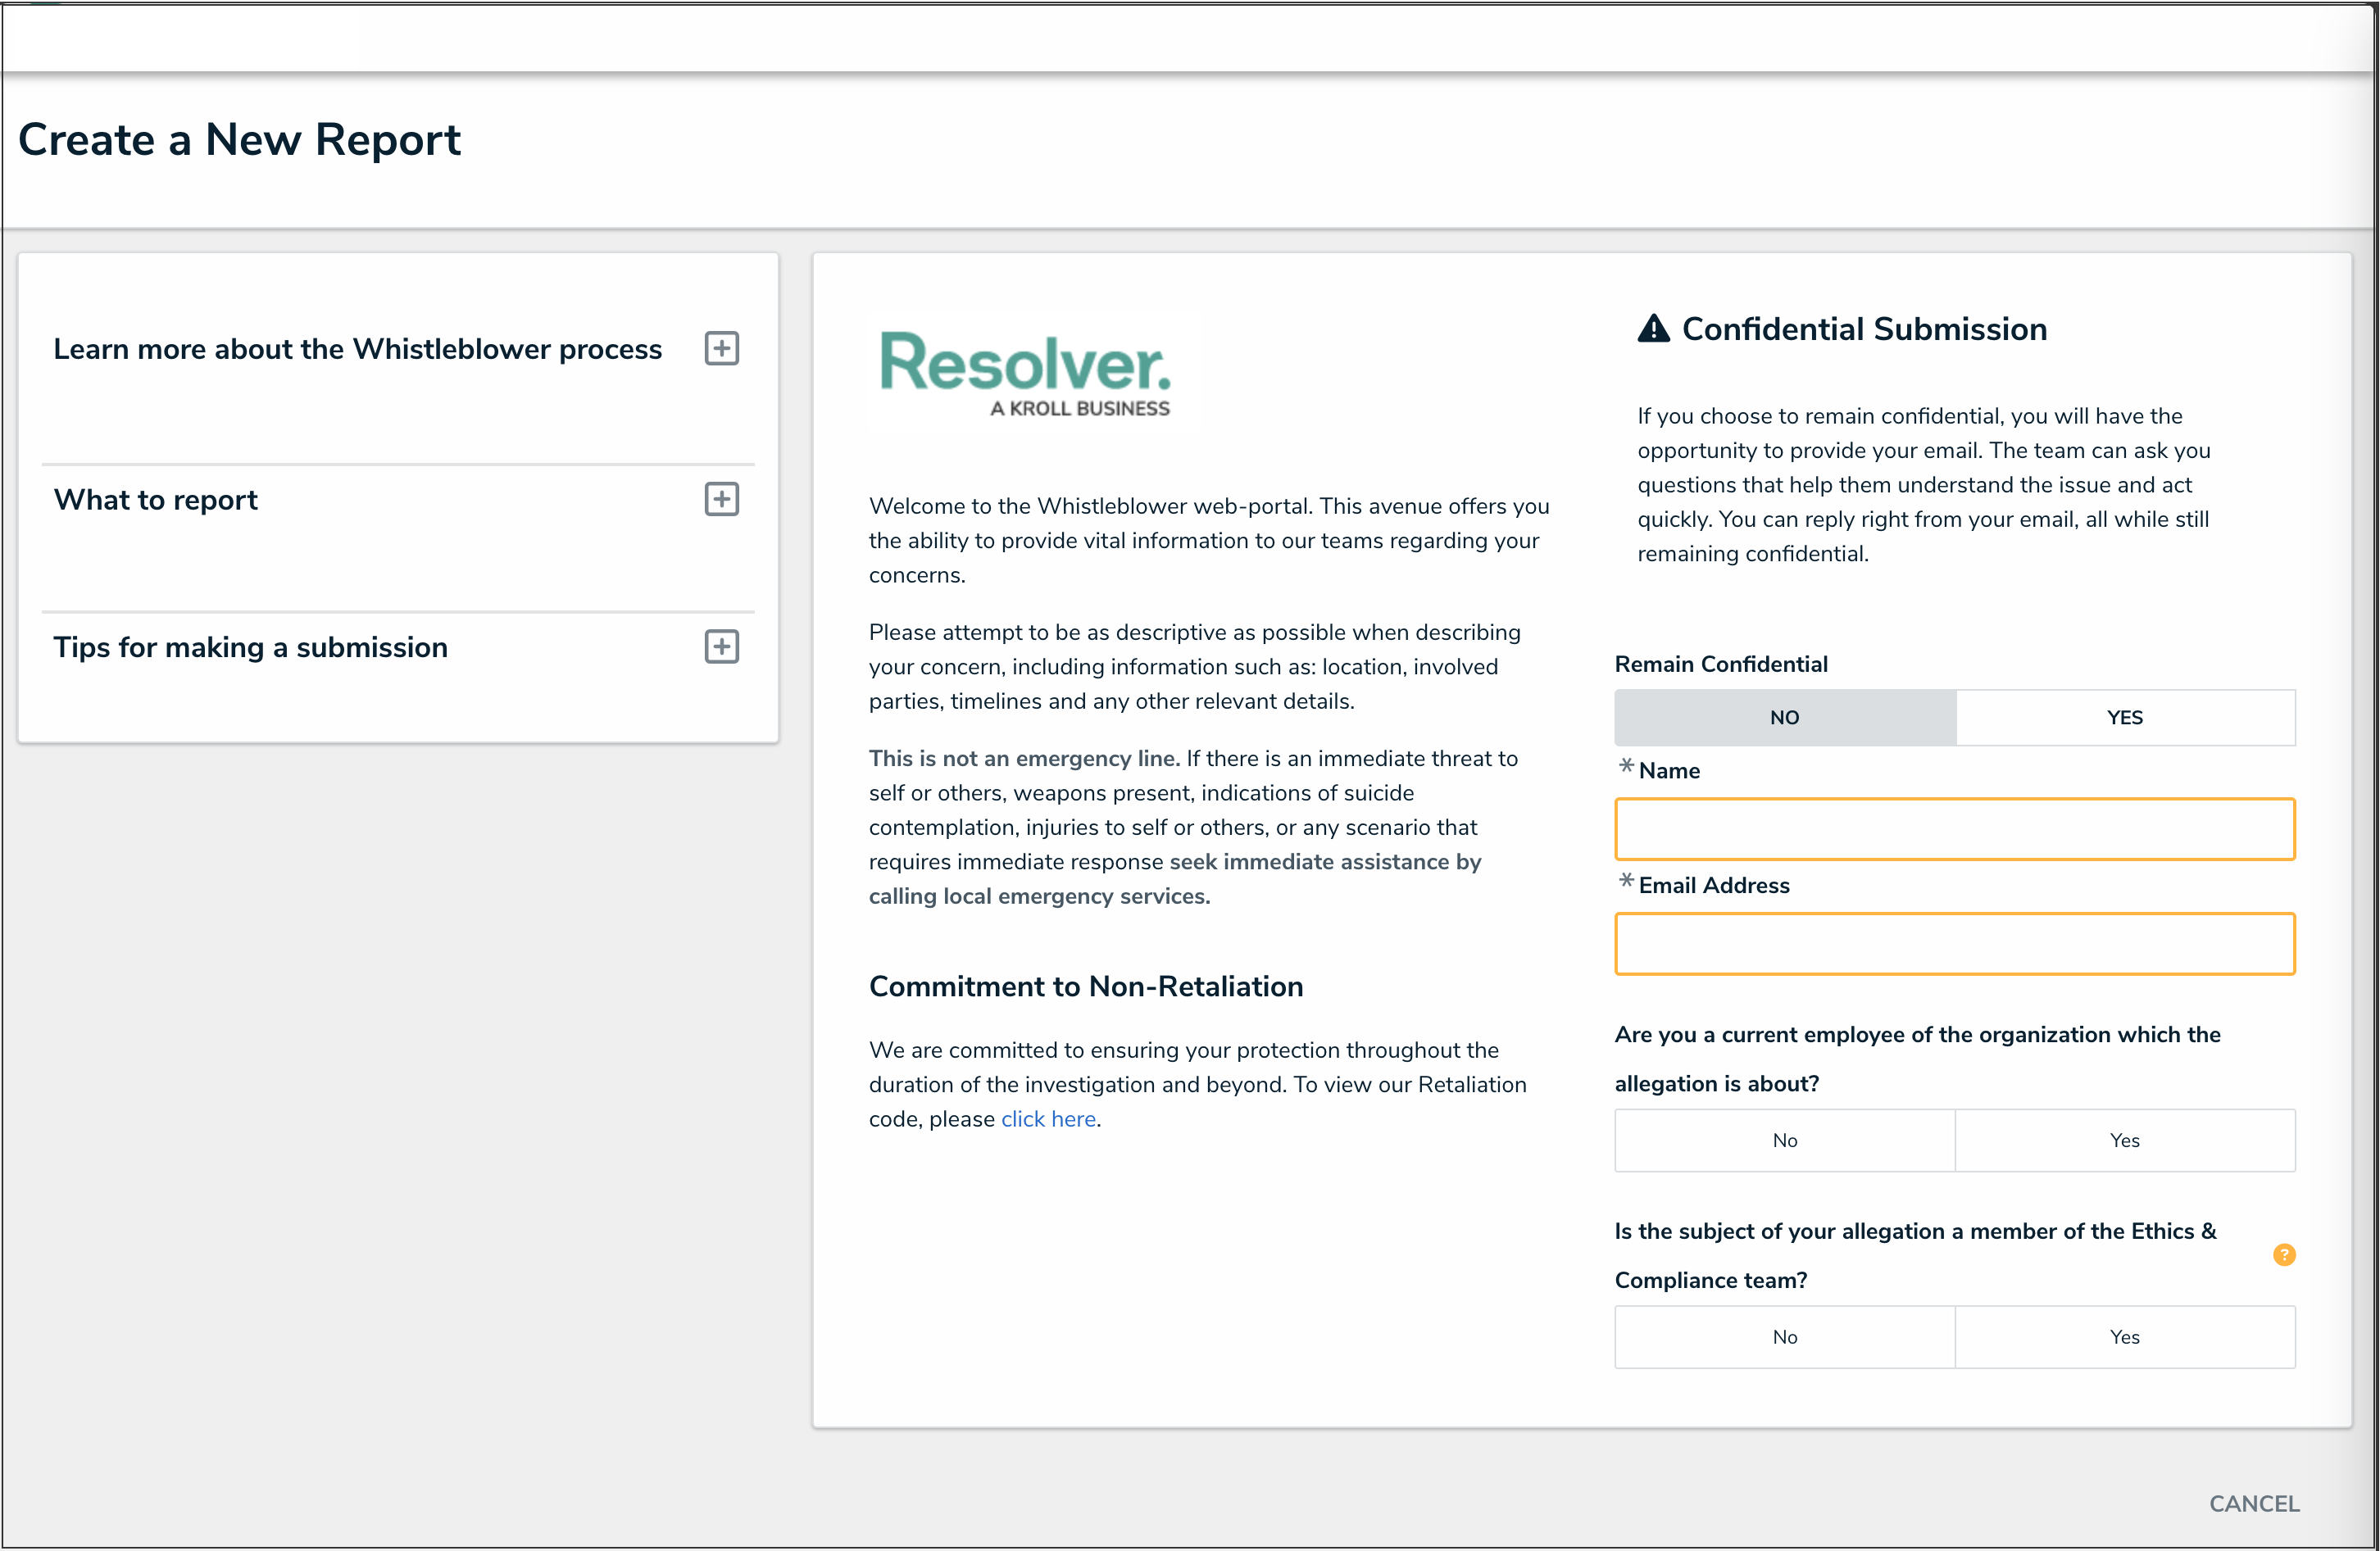Click into the Email Address input field
Screen dimensions: 2380x1551
click(x=1953, y=944)
